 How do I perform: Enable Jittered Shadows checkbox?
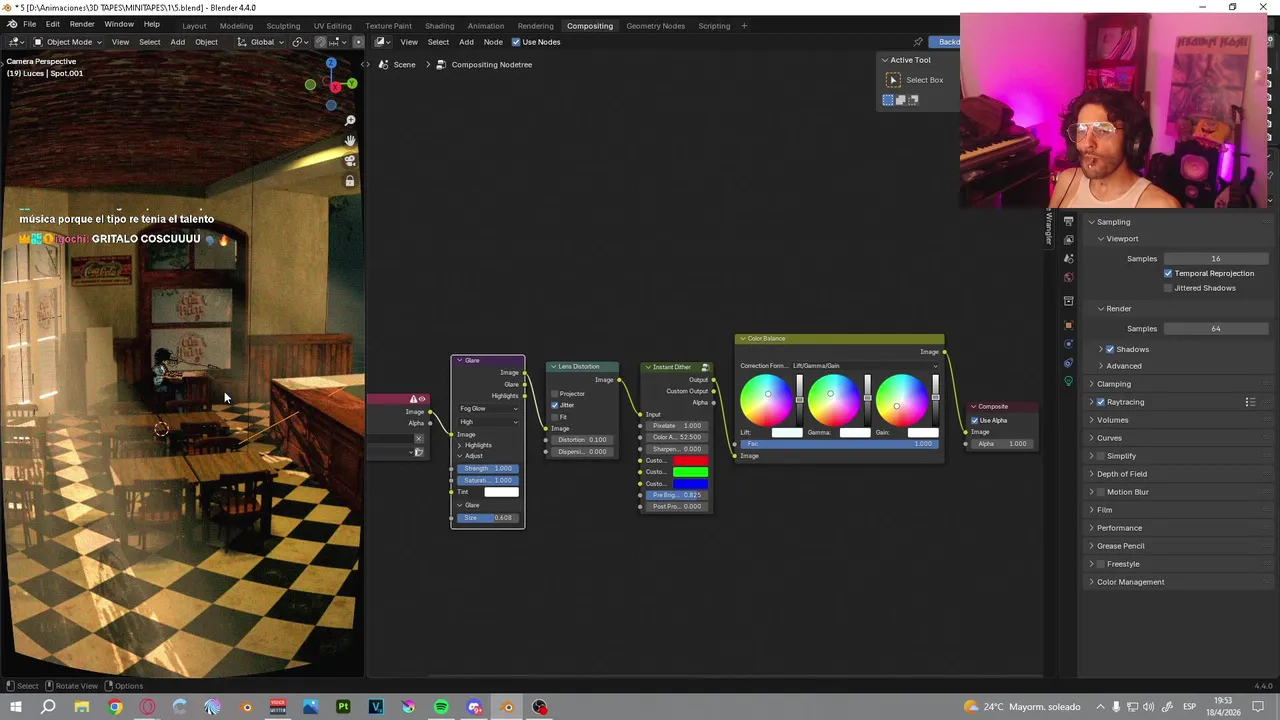click(x=1168, y=288)
